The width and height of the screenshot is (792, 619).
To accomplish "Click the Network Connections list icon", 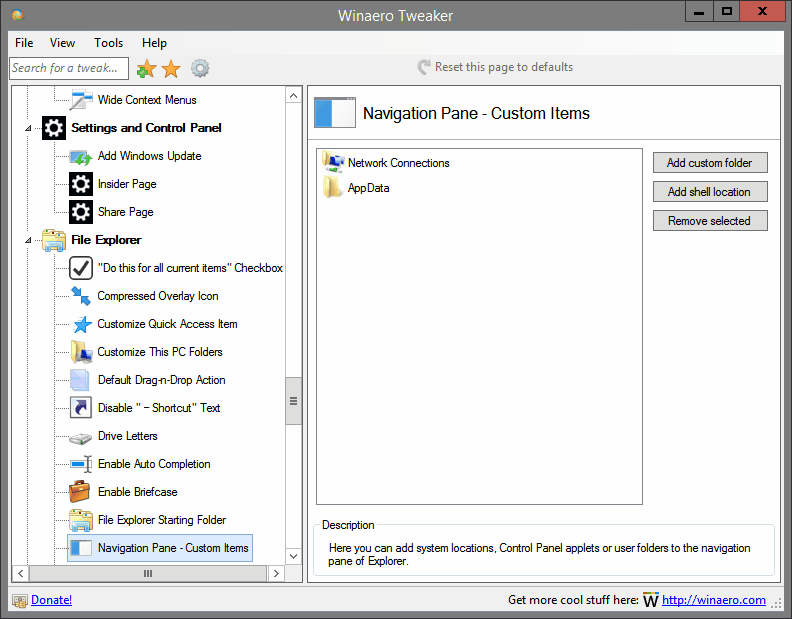I will tap(333, 162).
